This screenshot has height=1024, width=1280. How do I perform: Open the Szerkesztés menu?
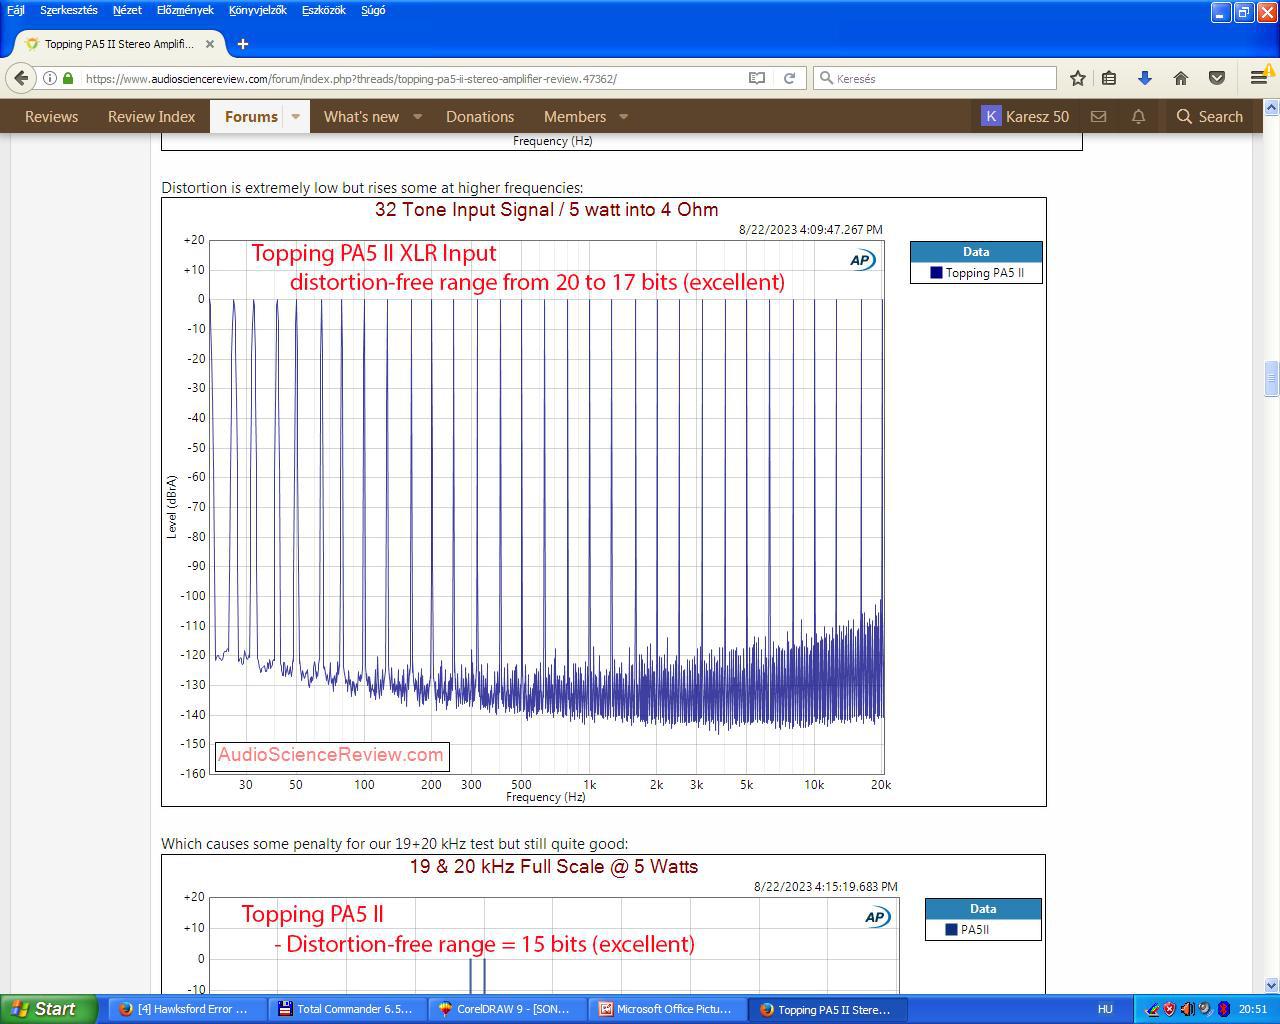pos(69,10)
